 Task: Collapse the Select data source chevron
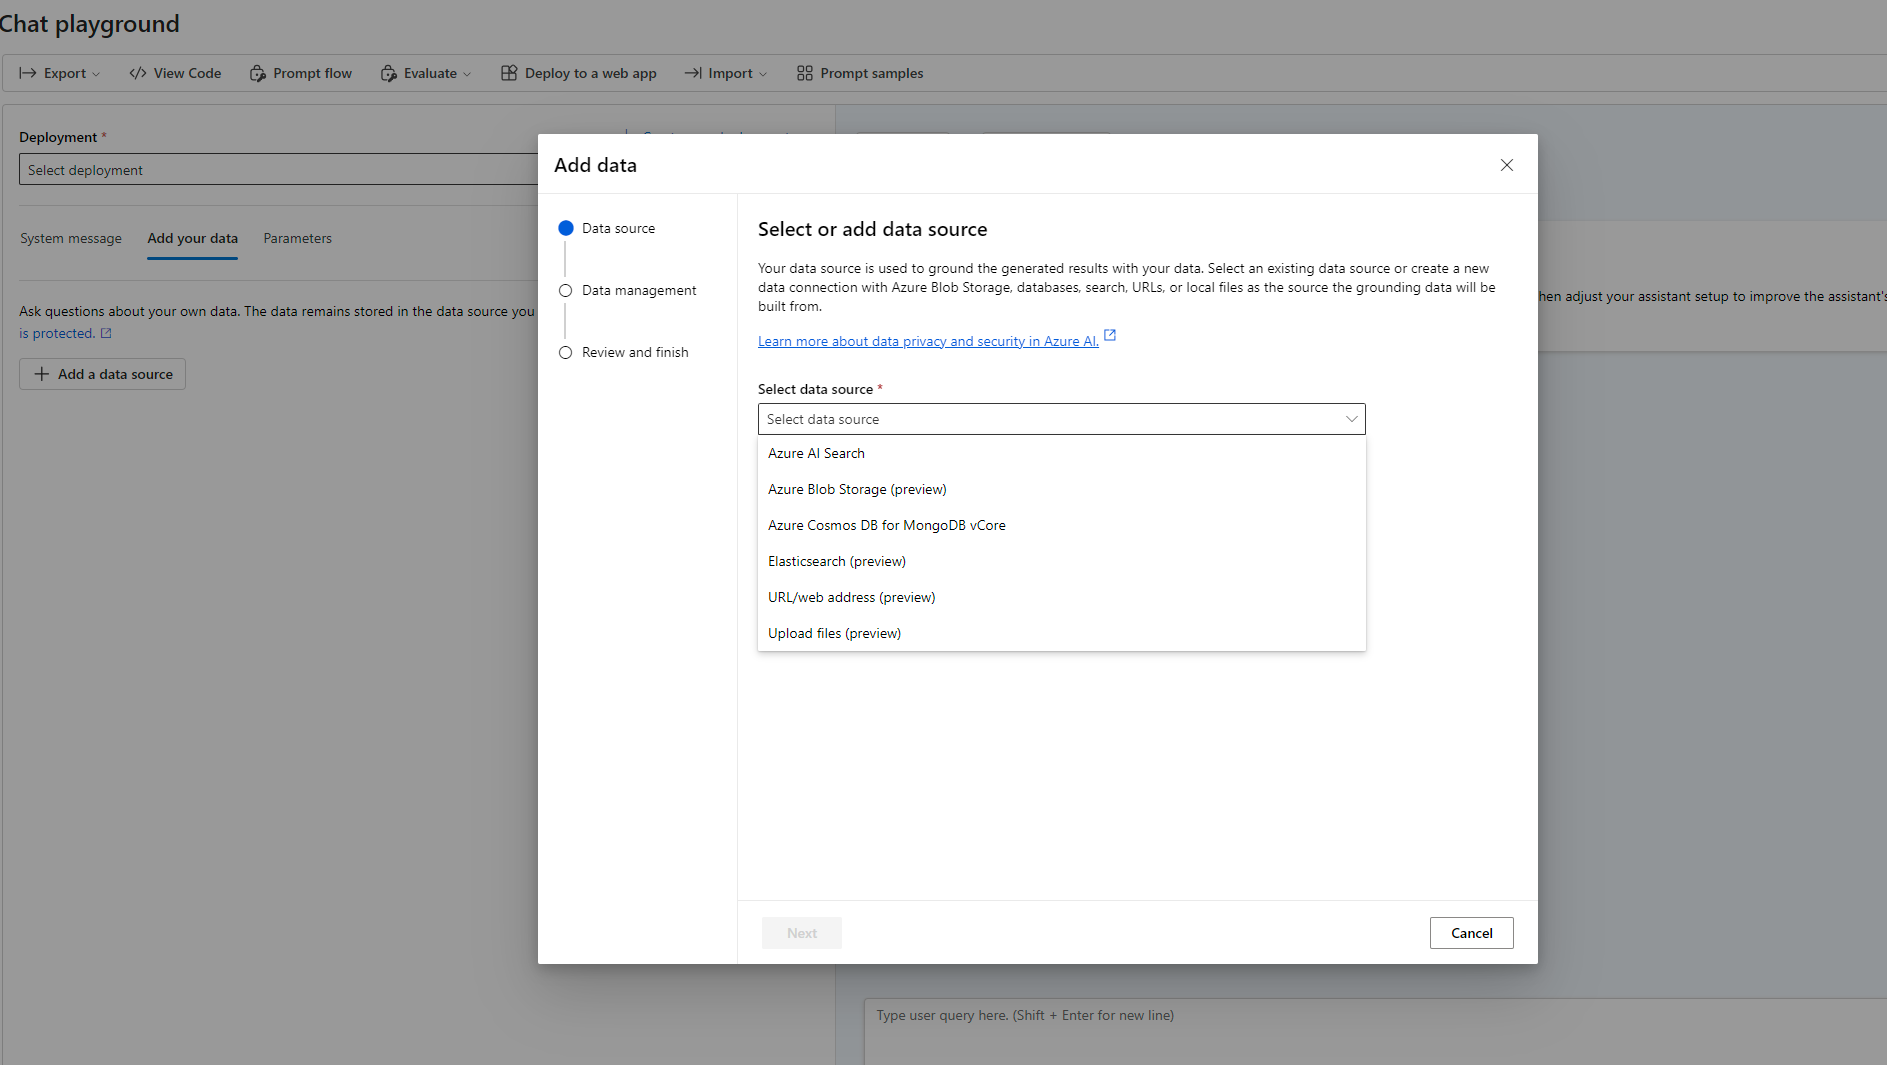click(x=1352, y=419)
